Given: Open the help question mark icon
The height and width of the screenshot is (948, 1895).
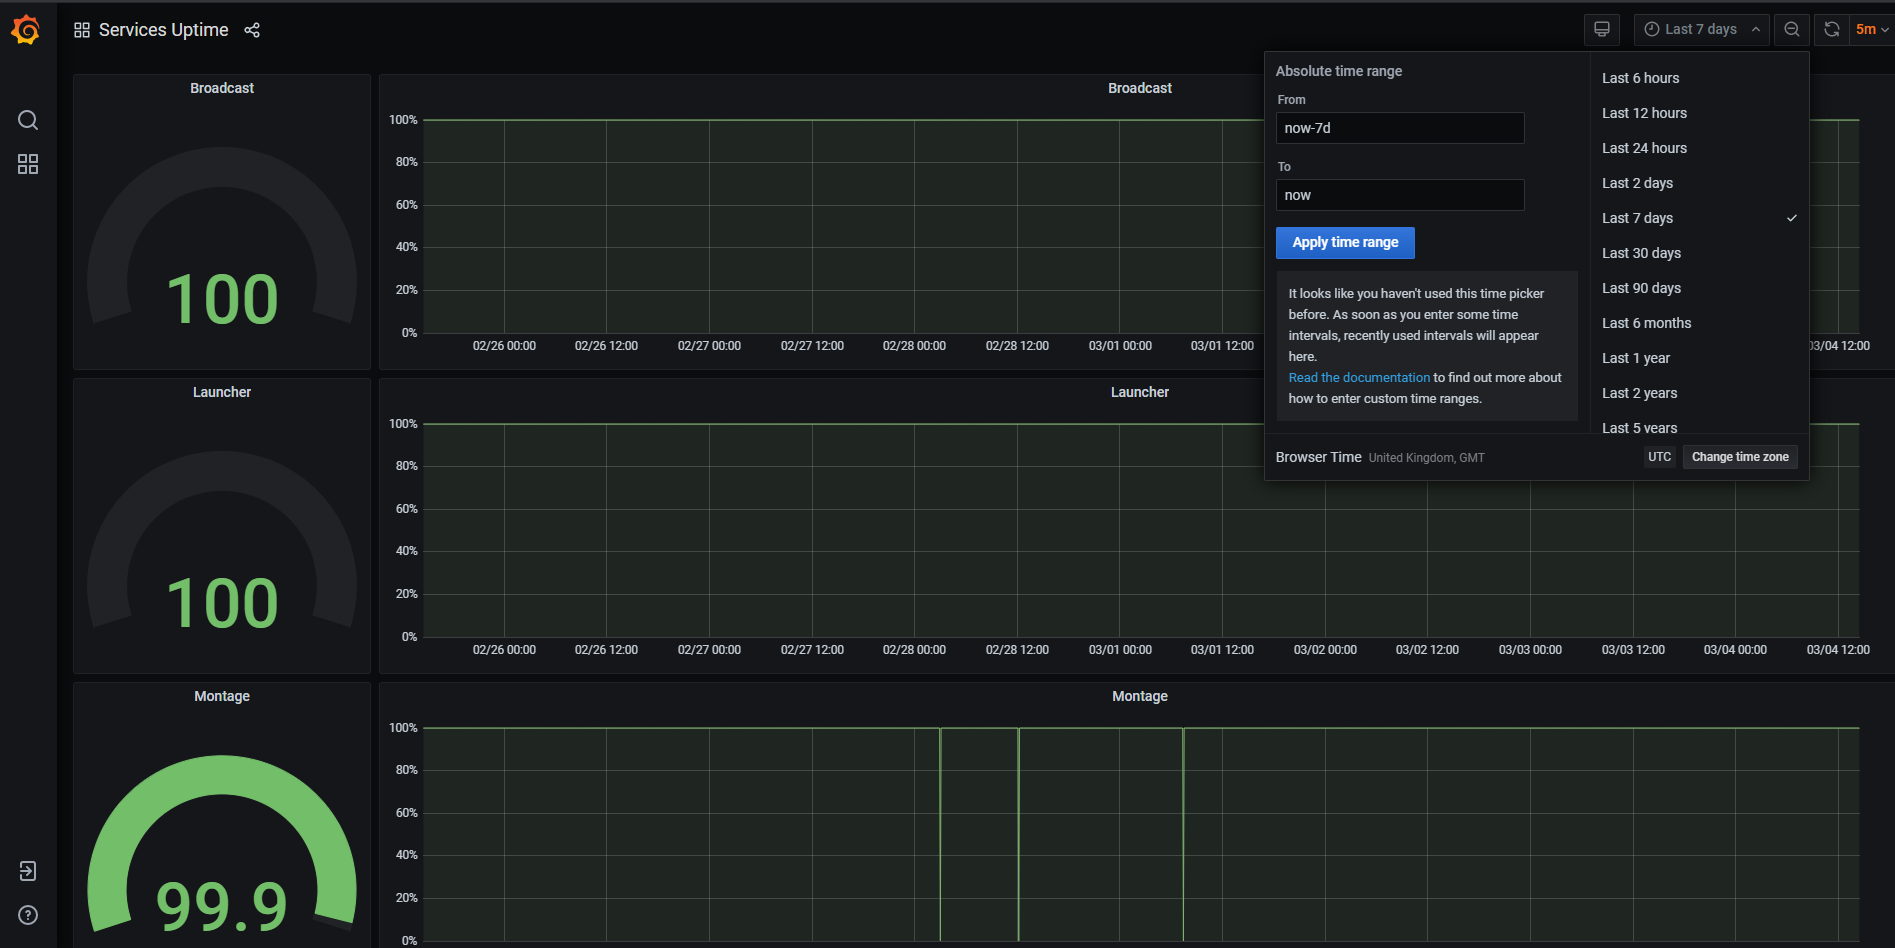Looking at the screenshot, I should pyautogui.click(x=28, y=915).
